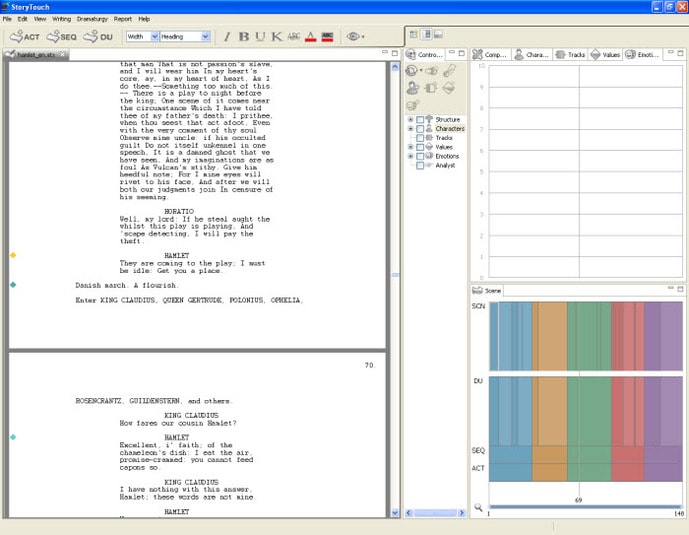Check the Analyst checkbox

tap(420, 166)
